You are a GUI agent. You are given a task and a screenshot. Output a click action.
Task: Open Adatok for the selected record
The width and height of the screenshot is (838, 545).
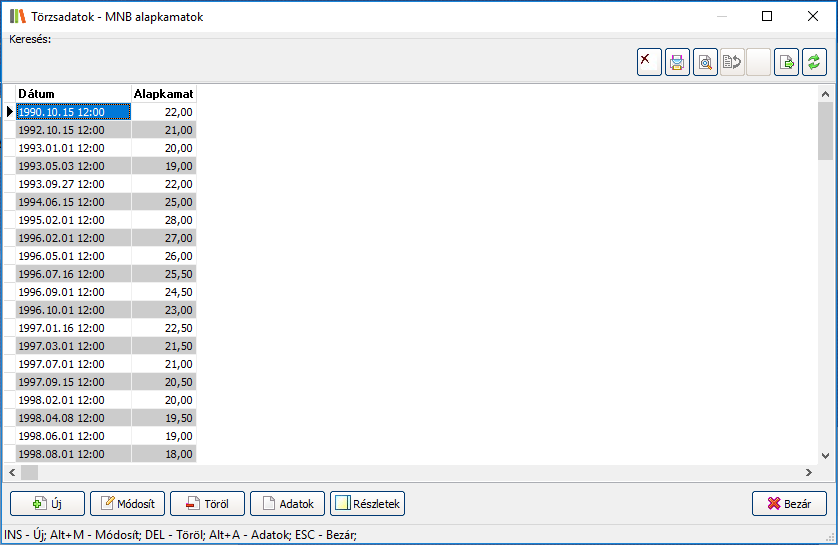[x=288, y=504]
